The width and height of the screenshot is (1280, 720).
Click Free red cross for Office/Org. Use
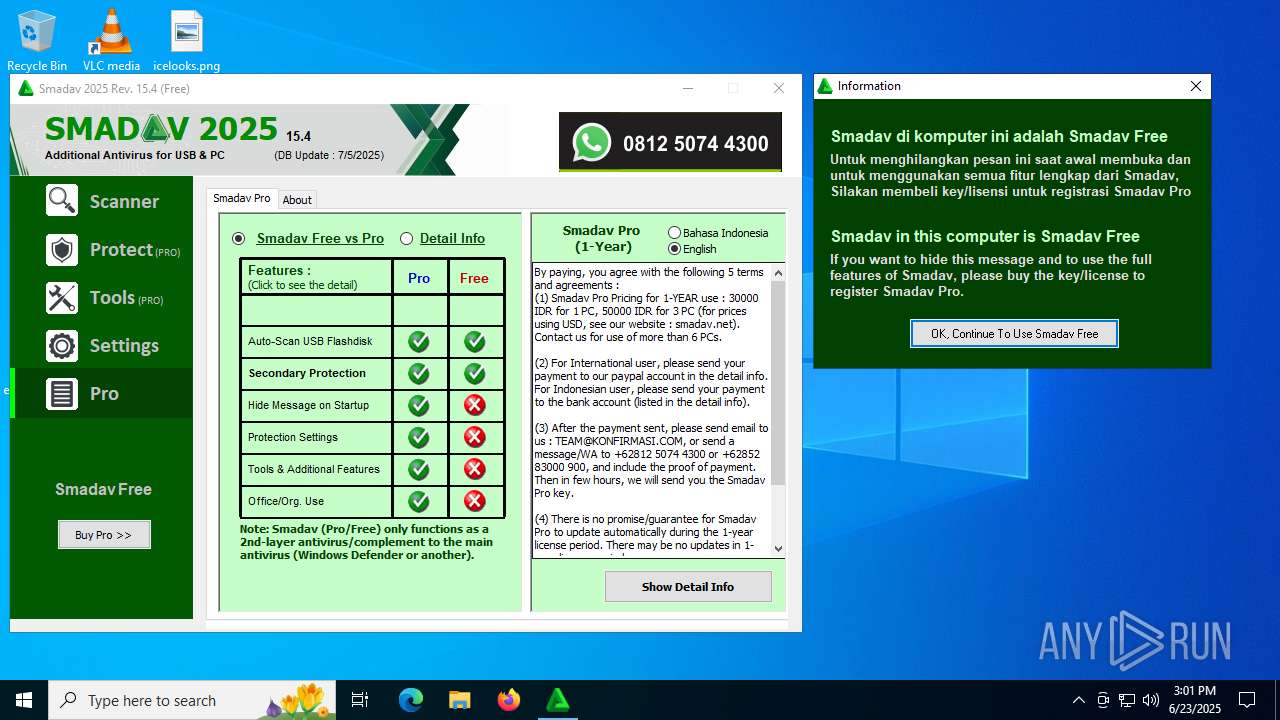[x=474, y=501]
